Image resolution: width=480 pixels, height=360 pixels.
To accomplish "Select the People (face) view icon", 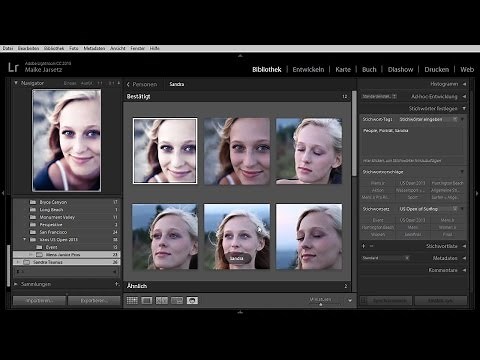I will point(192,300).
